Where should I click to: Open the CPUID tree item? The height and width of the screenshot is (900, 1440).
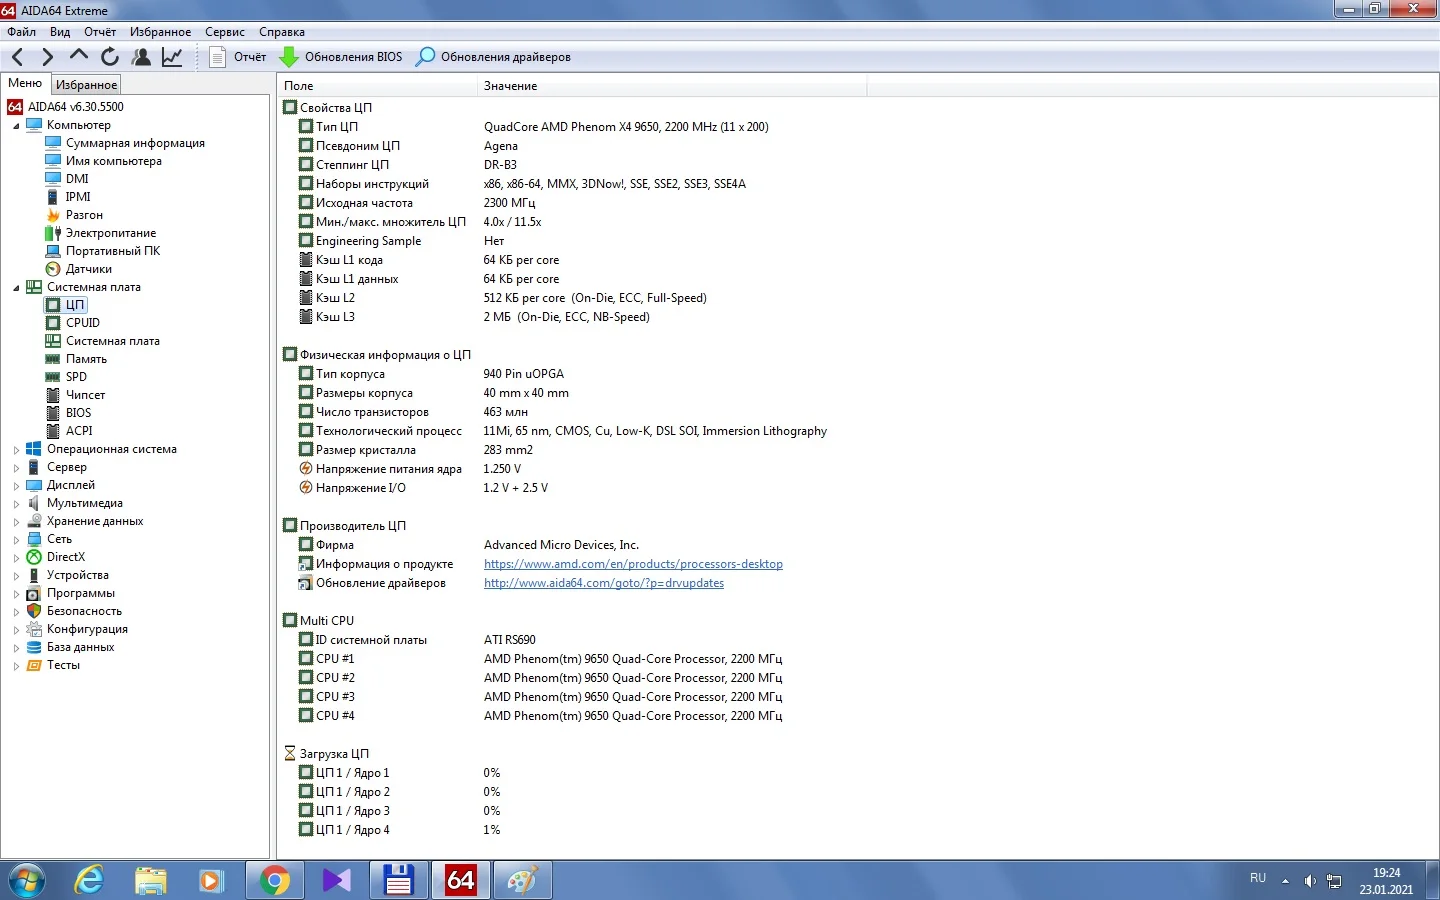pyautogui.click(x=83, y=323)
